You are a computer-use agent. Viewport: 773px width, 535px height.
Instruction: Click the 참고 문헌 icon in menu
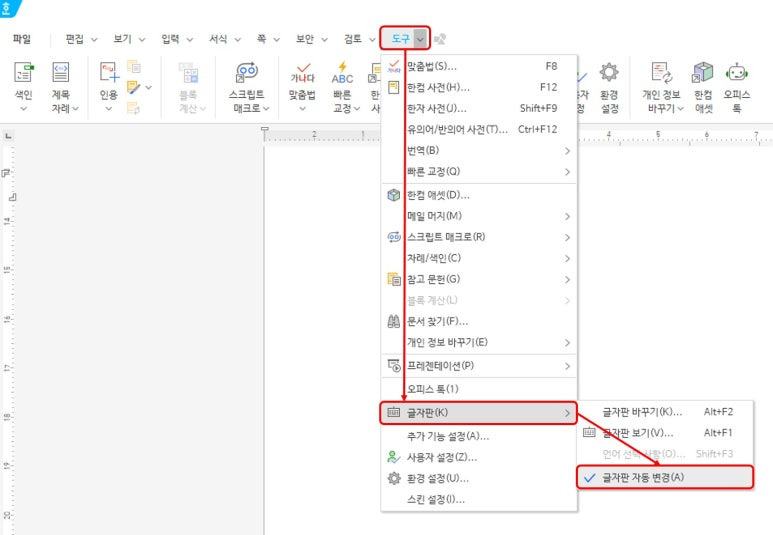[x=393, y=279]
